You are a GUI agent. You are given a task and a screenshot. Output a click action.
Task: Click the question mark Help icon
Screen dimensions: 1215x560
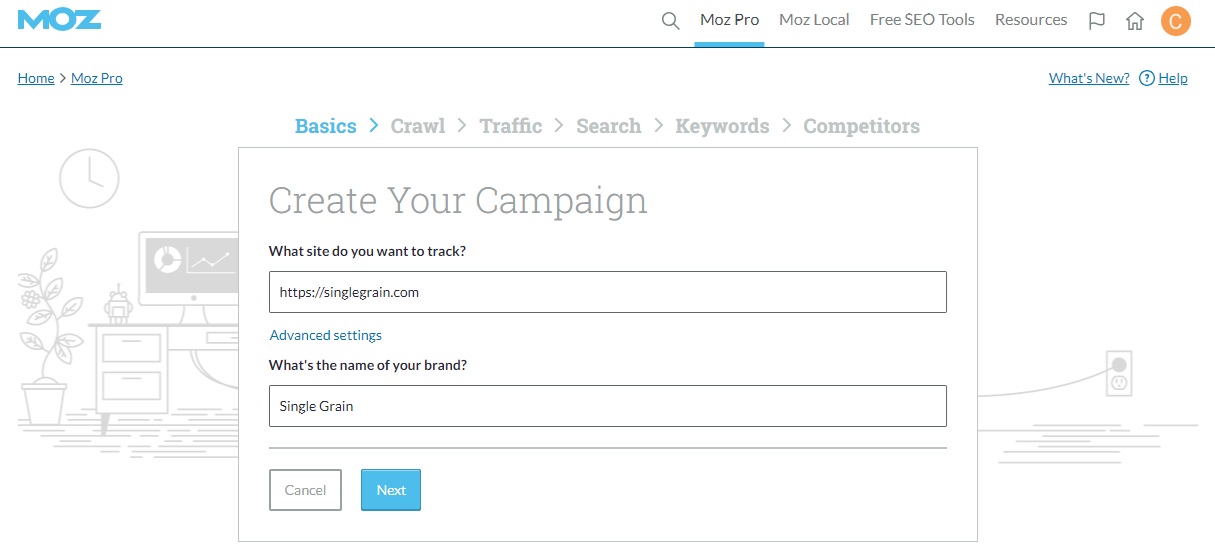coord(1147,78)
